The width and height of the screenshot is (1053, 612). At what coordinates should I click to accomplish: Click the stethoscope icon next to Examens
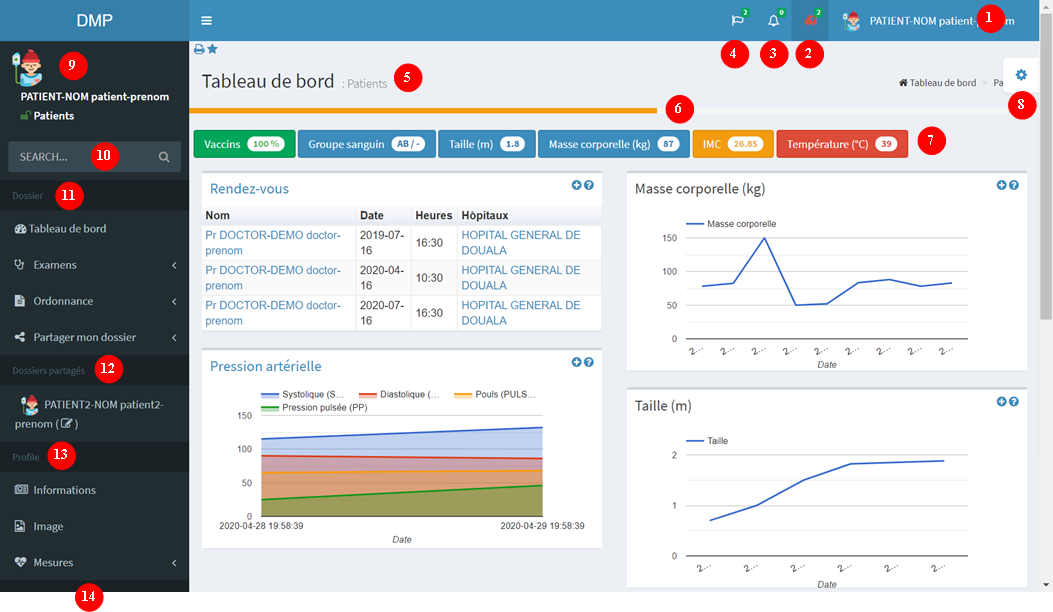tap(19, 265)
